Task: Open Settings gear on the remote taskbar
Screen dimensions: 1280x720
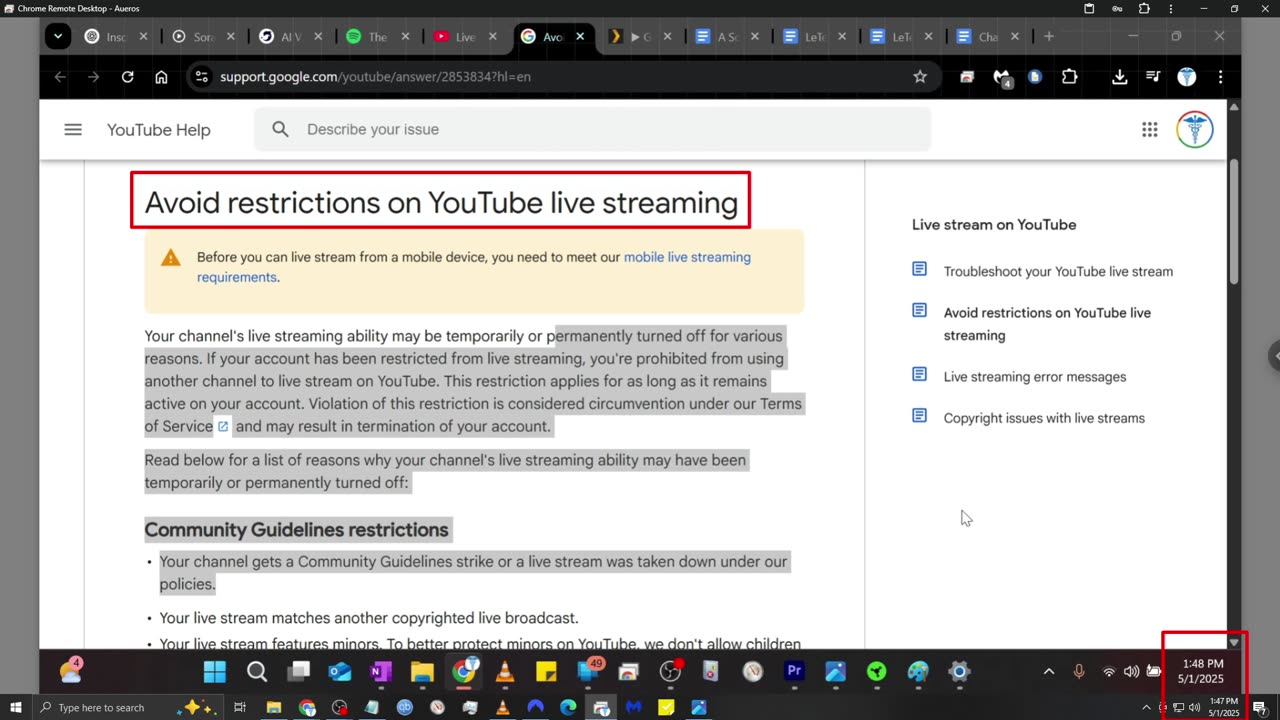Action: 959,672
